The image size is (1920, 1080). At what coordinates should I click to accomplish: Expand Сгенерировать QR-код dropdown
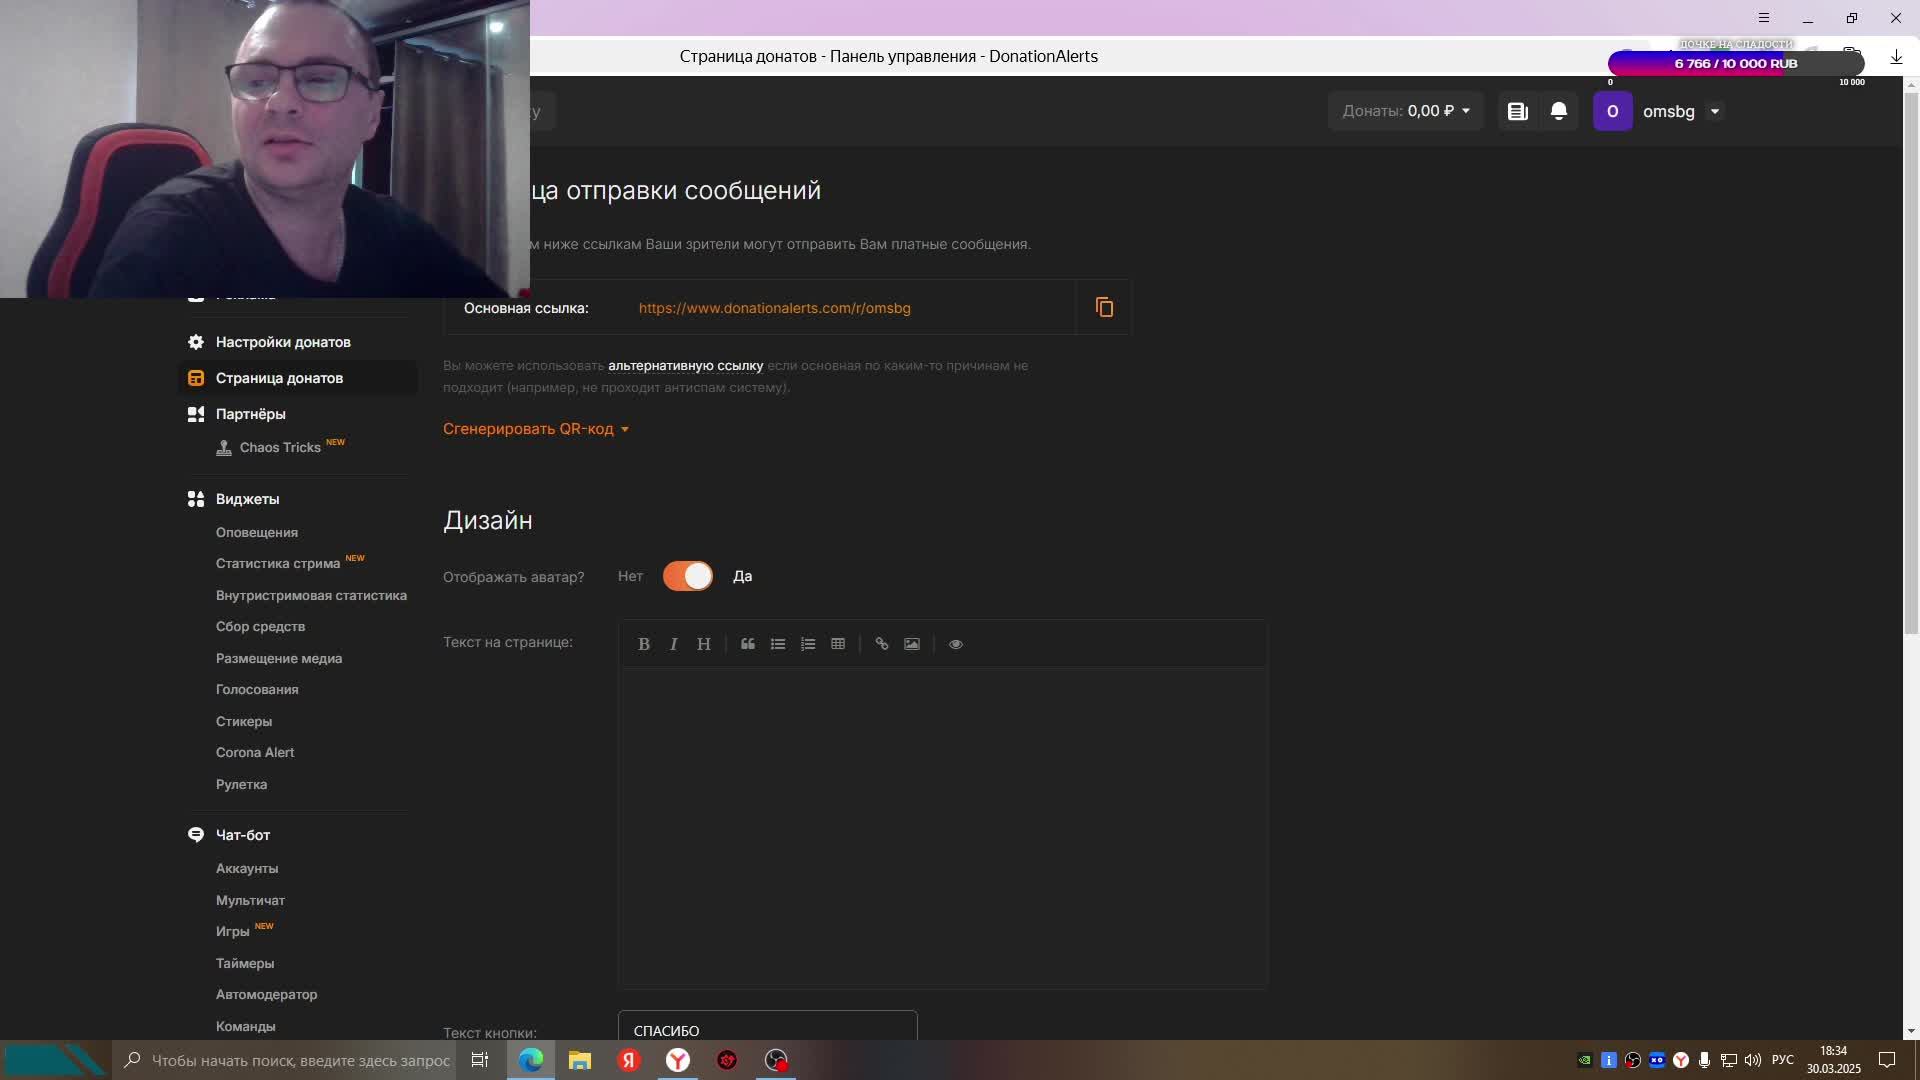point(536,429)
